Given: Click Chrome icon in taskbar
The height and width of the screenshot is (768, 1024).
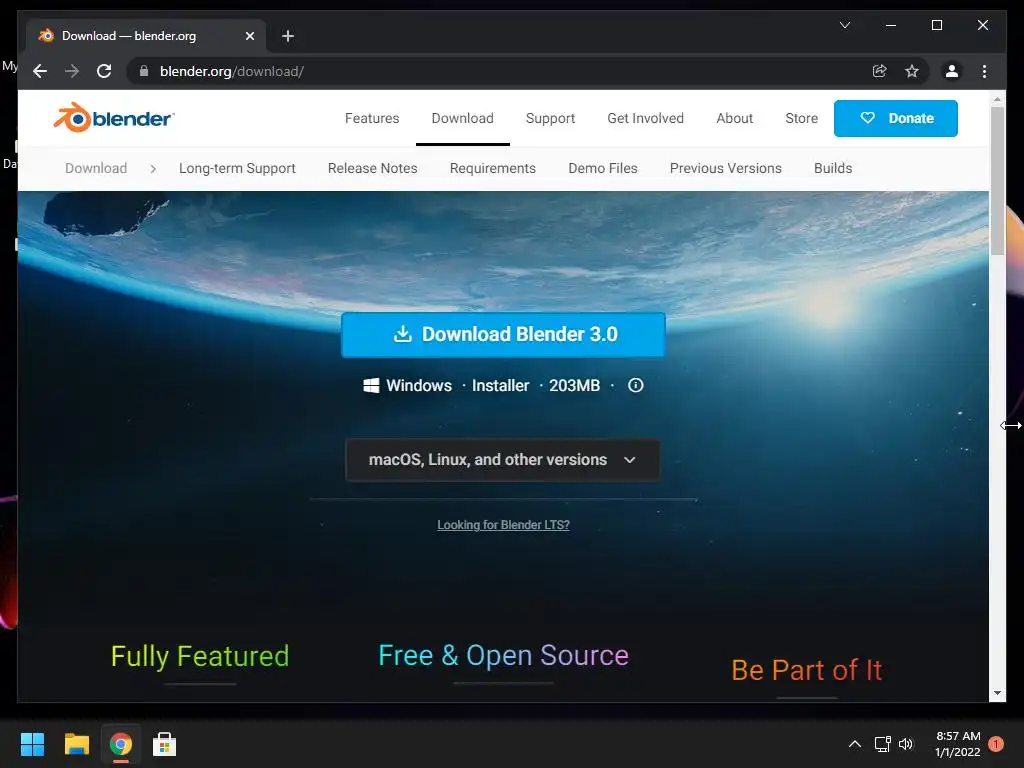Looking at the screenshot, I should 121,744.
